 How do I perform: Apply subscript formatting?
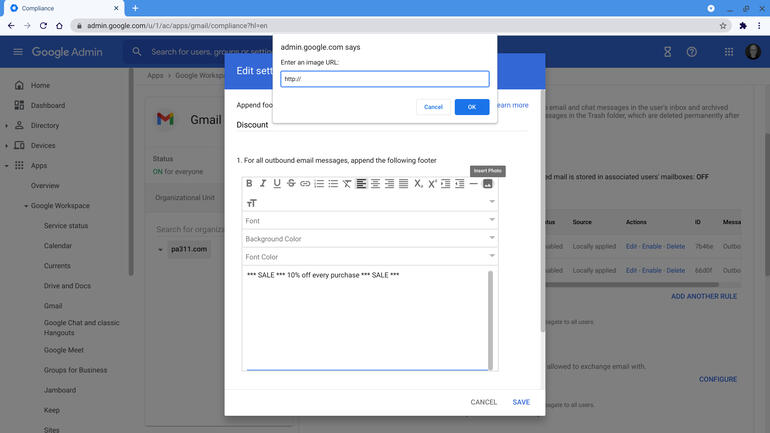pos(417,184)
